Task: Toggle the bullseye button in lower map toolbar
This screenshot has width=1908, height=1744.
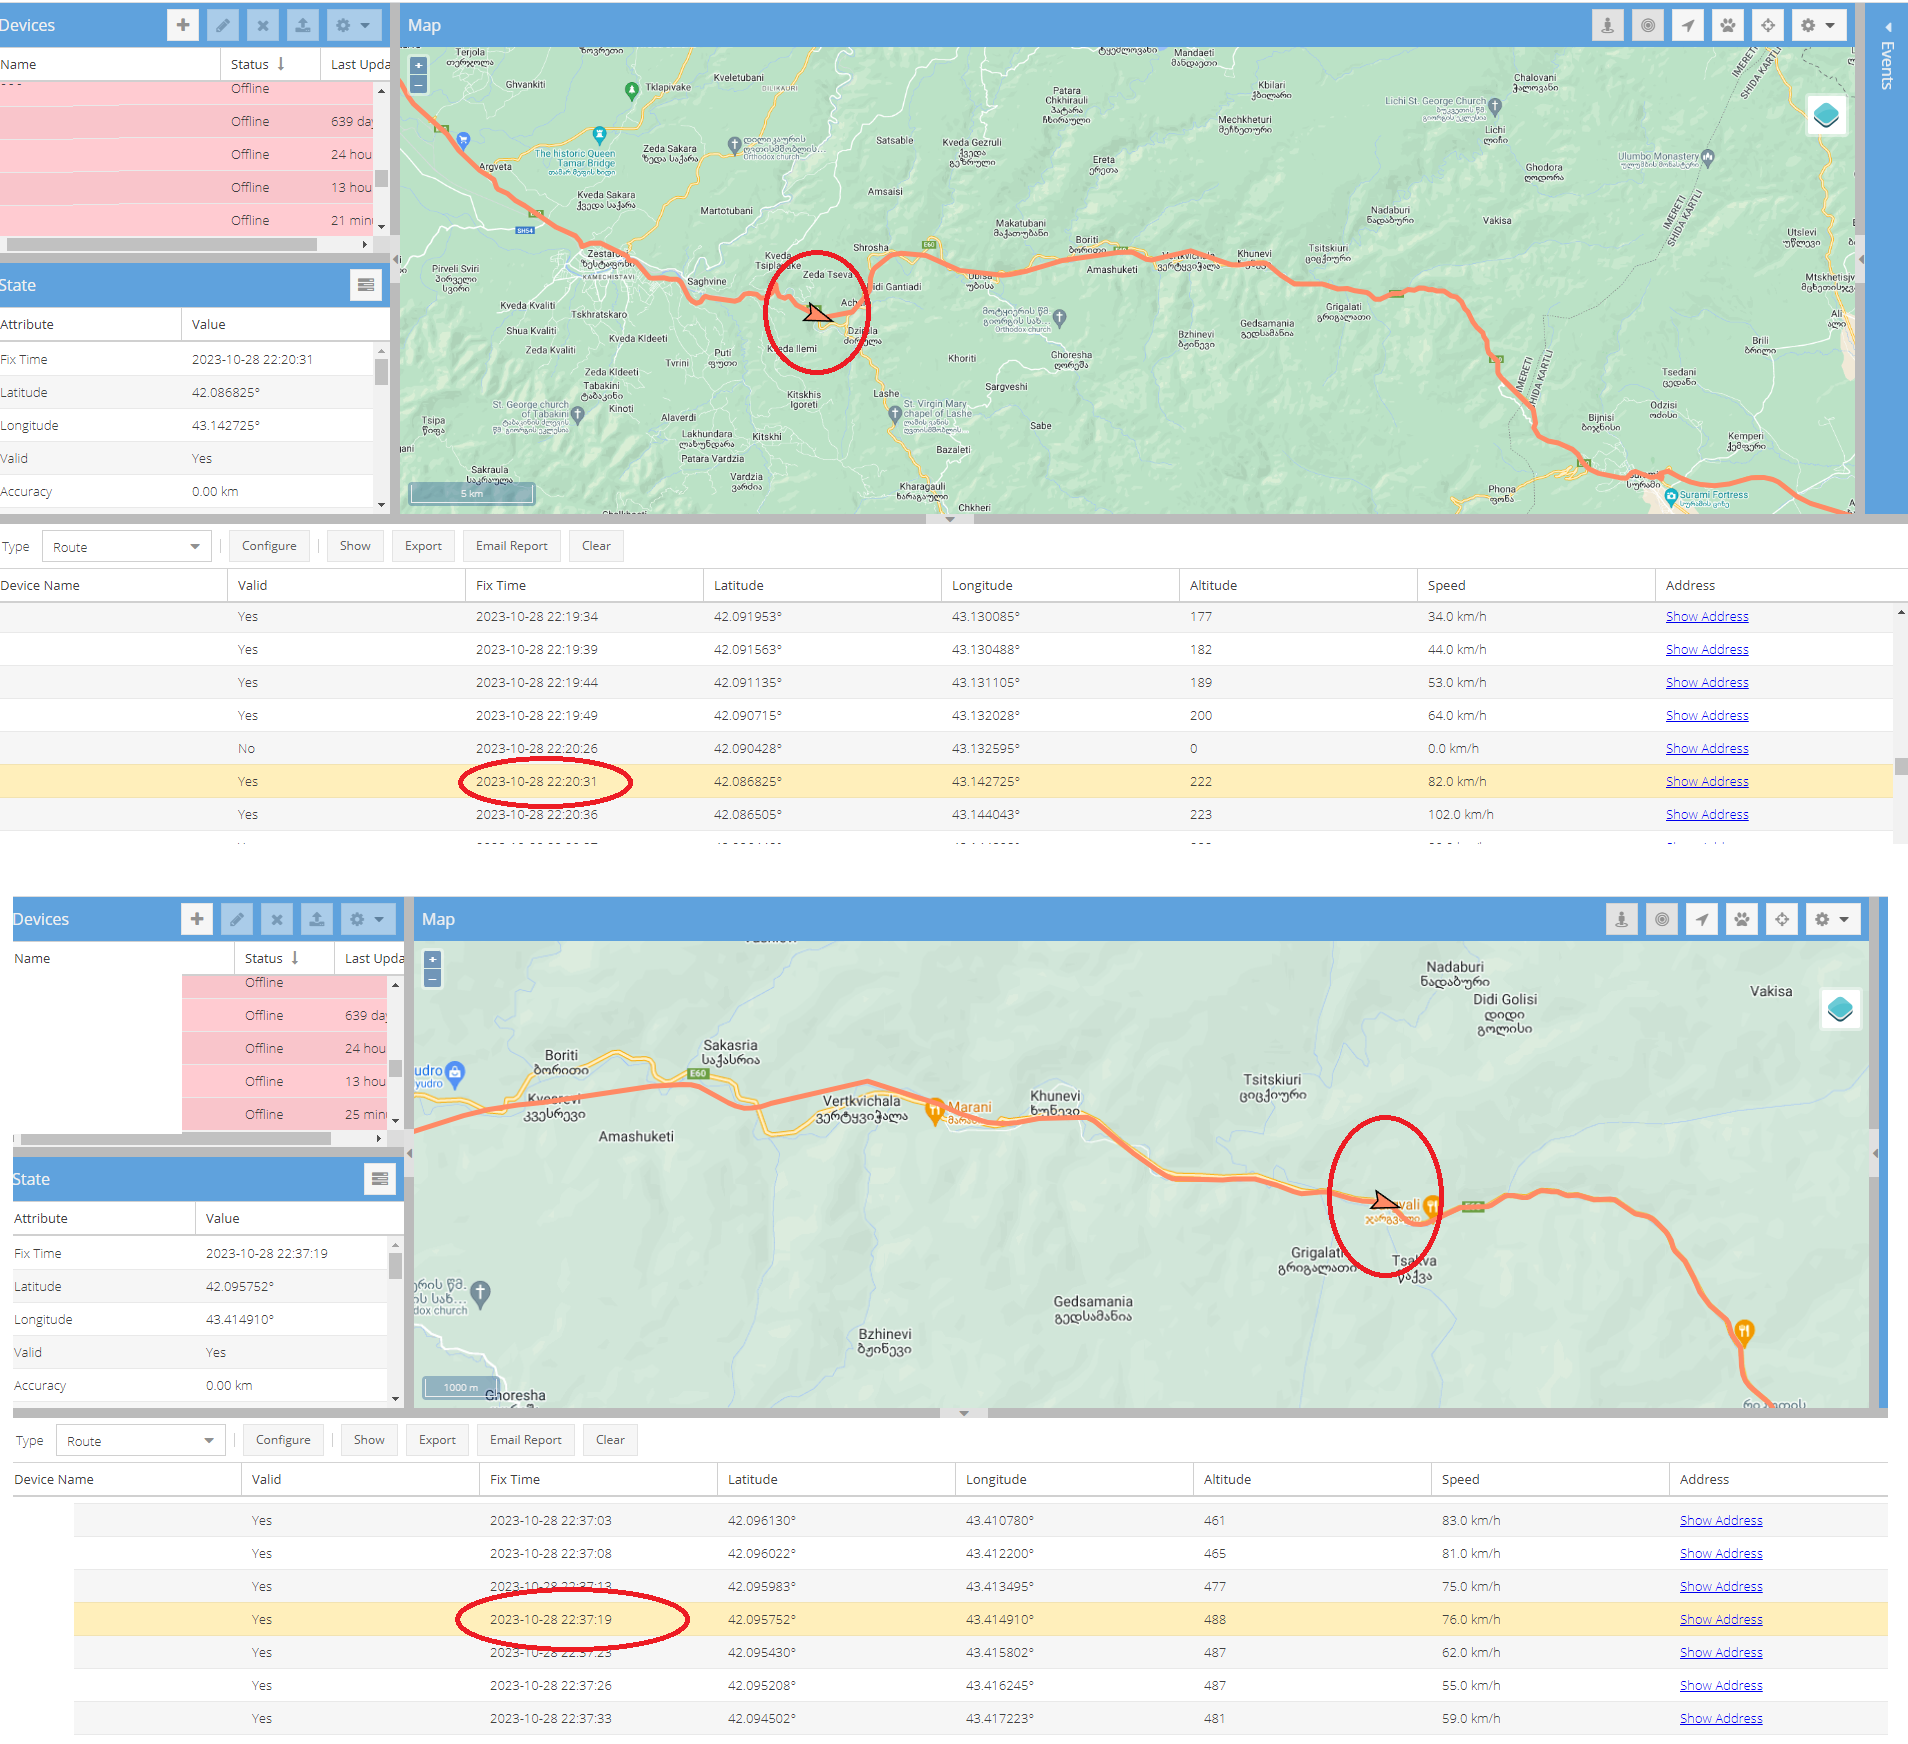Action: point(1662,919)
